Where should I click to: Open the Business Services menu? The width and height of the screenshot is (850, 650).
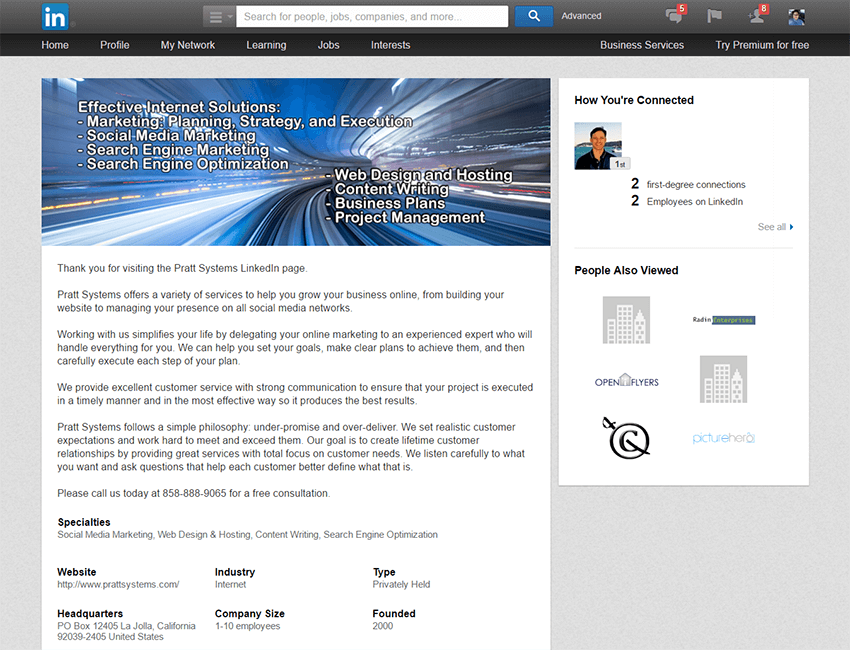(642, 45)
